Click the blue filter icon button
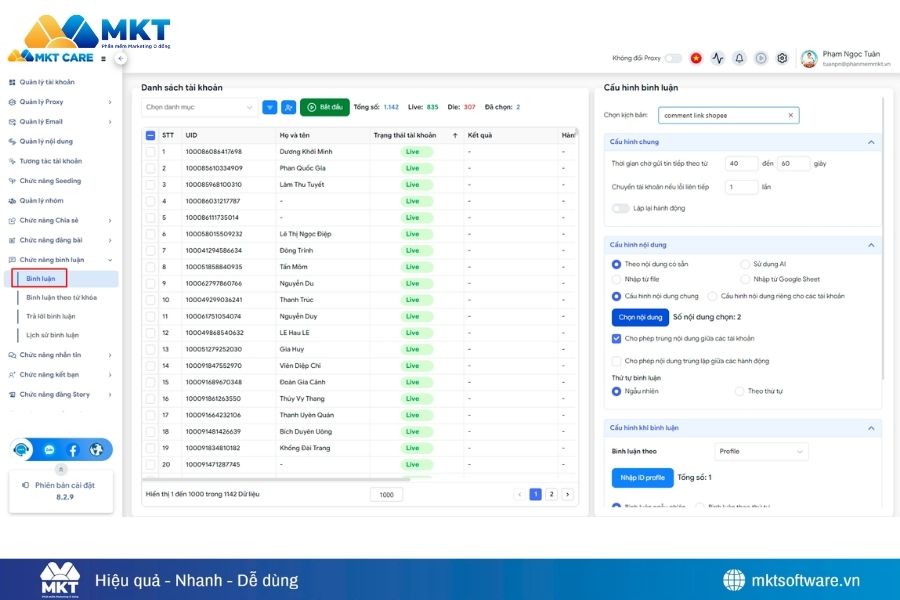900x600 pixels. pyautogui.click(x=270, y=107)
